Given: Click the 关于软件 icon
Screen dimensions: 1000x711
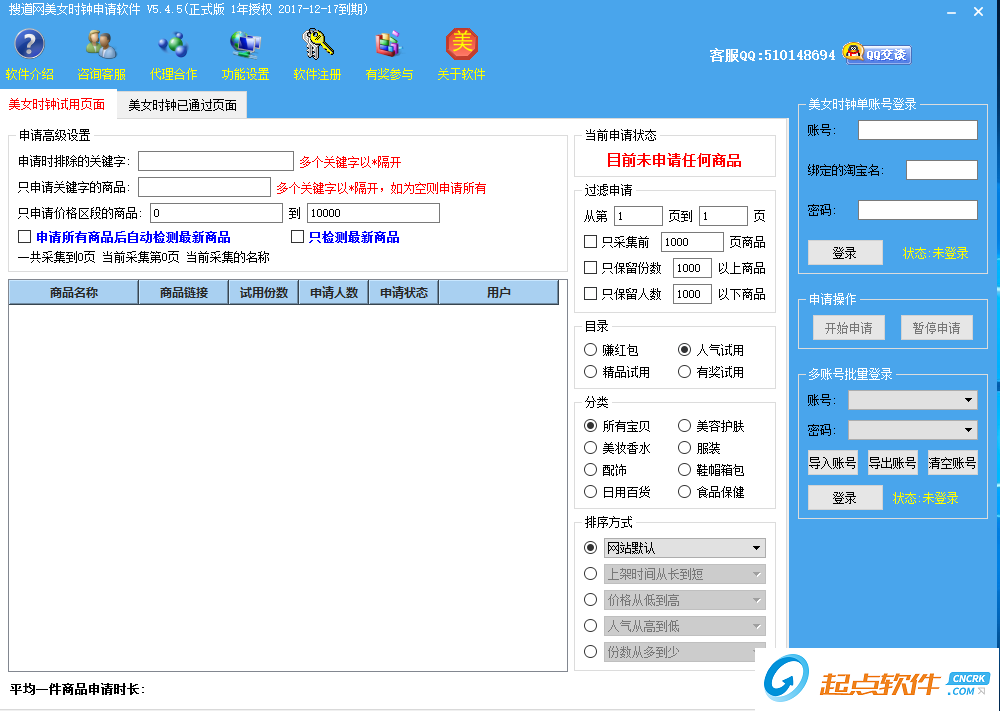Looking at the screenshot, I should coord(461,52).
